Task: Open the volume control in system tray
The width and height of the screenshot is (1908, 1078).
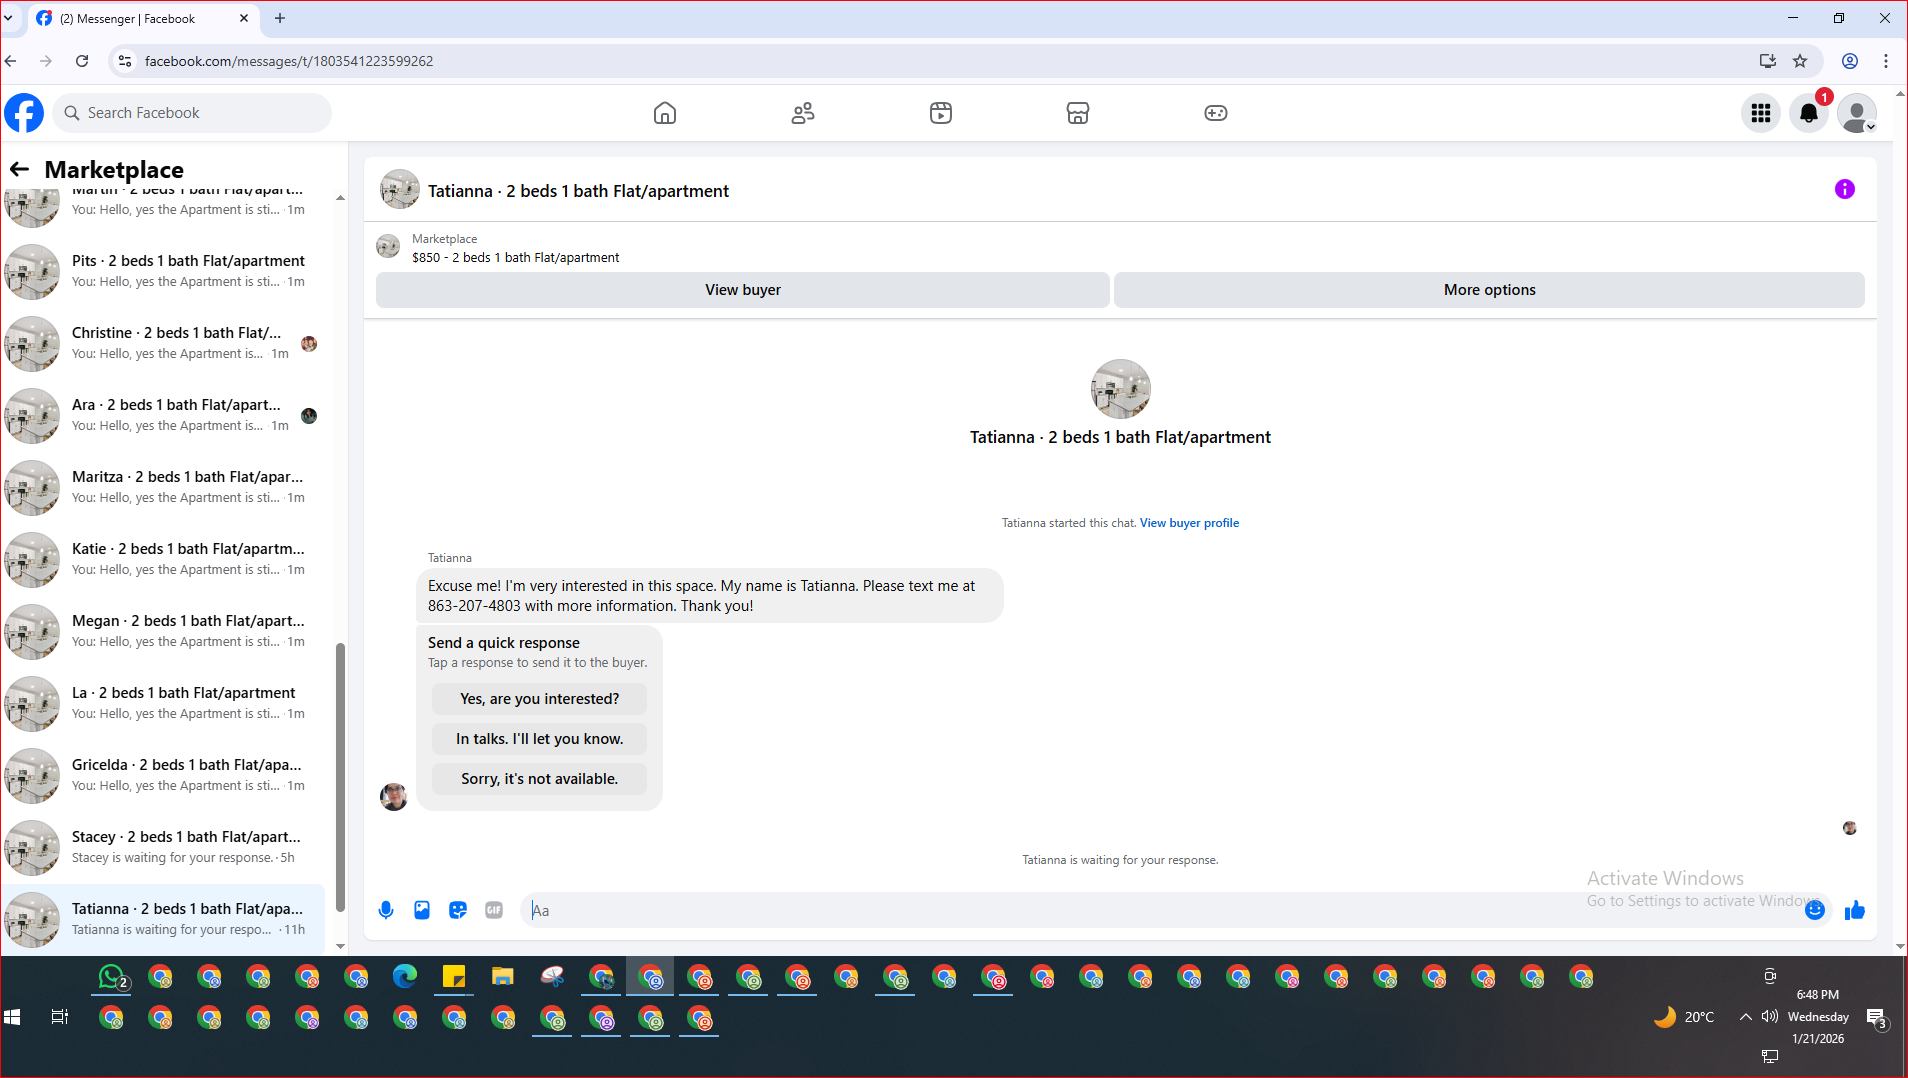Action: click(1770, 1017)
